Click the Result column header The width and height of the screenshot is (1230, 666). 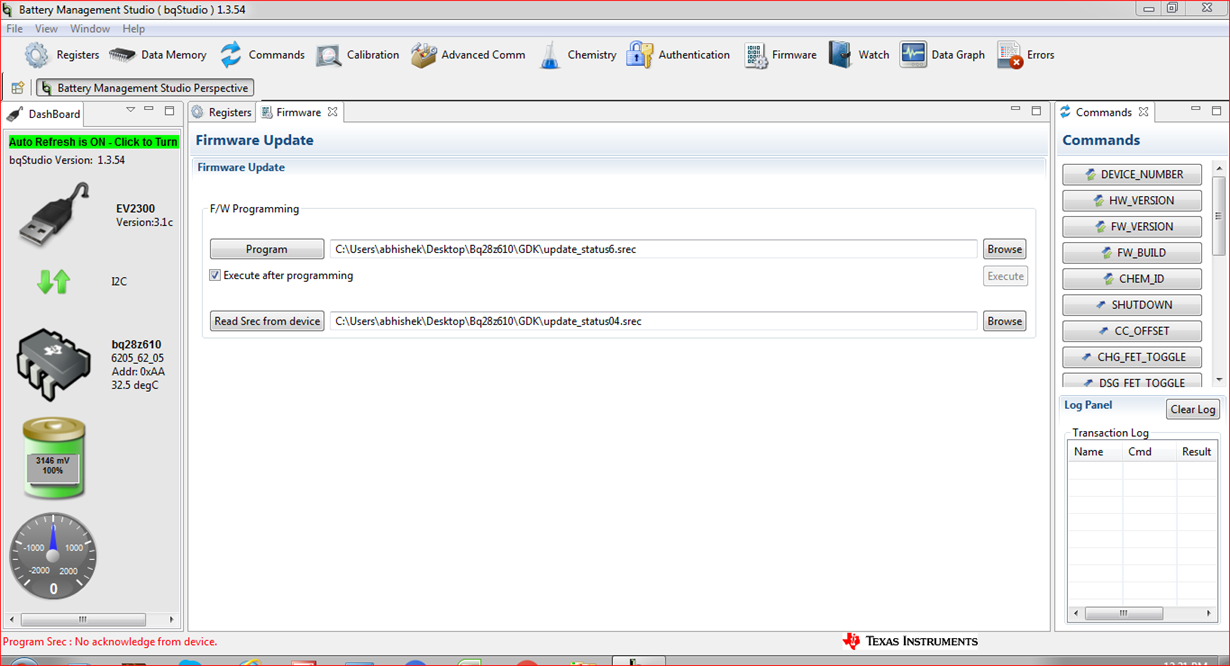(1196, 451)
